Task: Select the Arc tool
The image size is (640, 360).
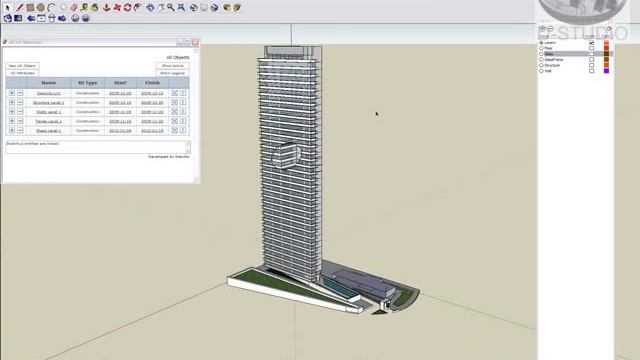Action: coord(51,7)
